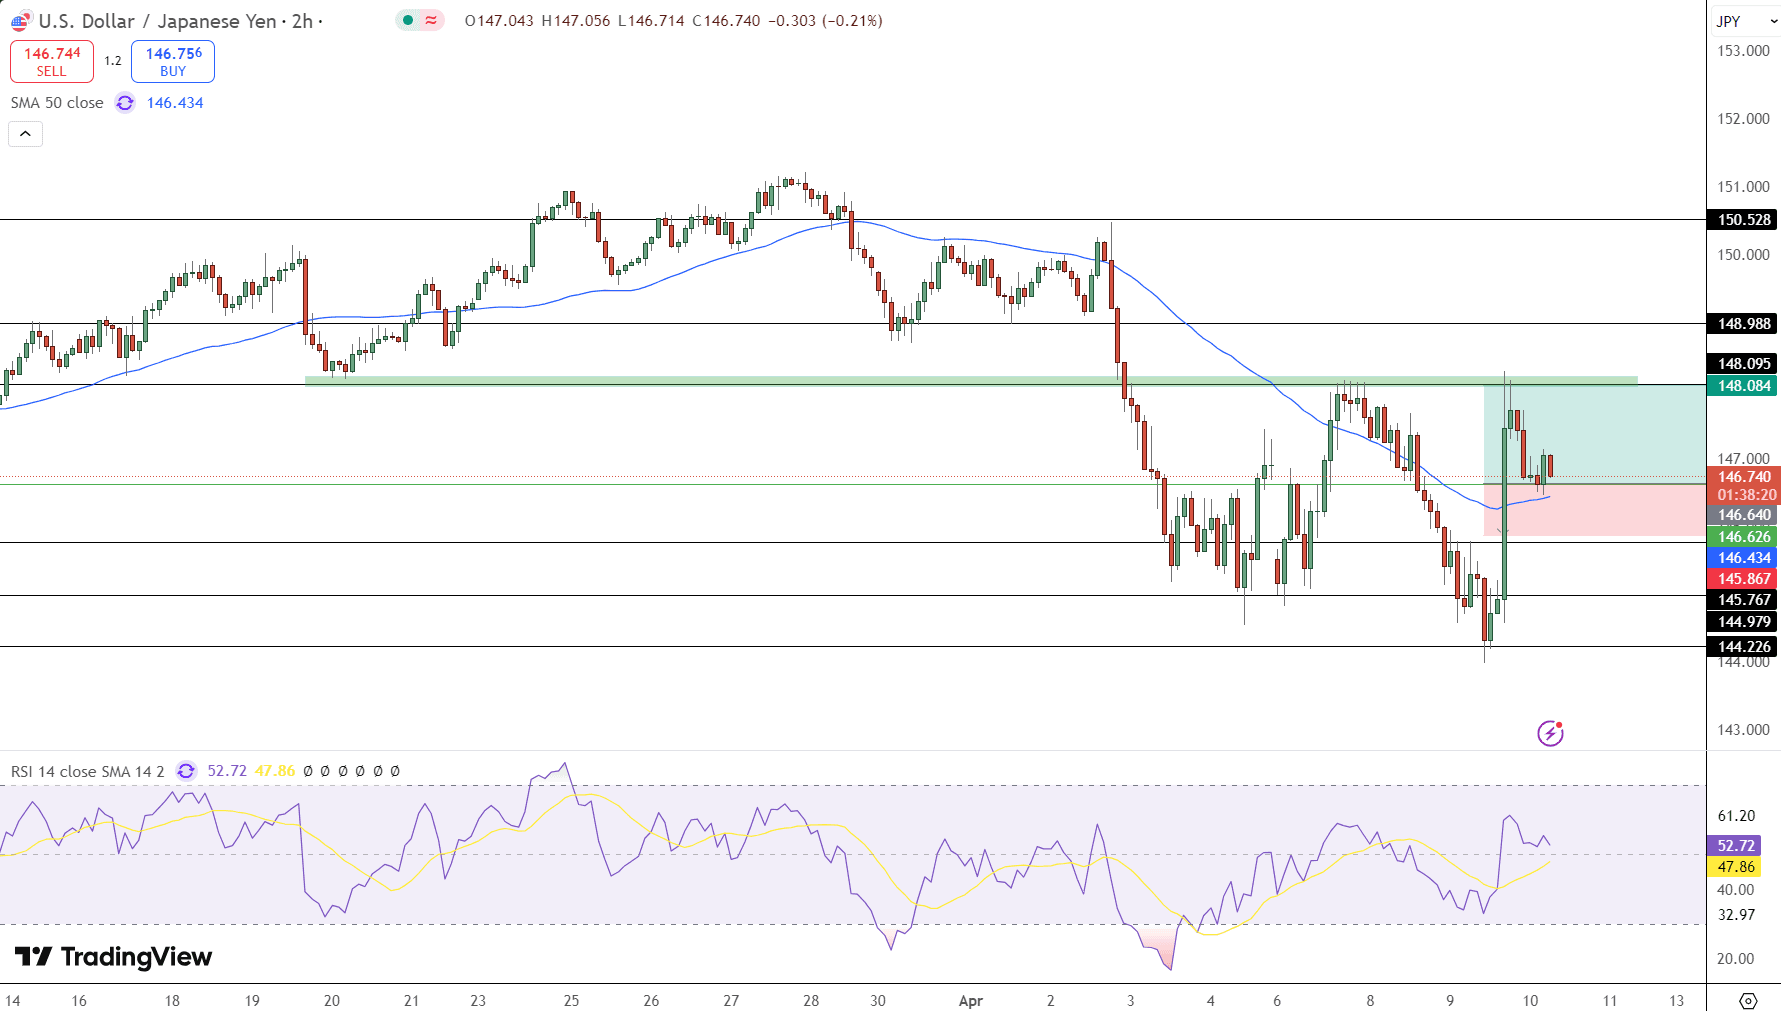Click the Apr date on time axis
Image resolution: width=1781 pixels, height=1011 pixels.
coord(970,1000)
